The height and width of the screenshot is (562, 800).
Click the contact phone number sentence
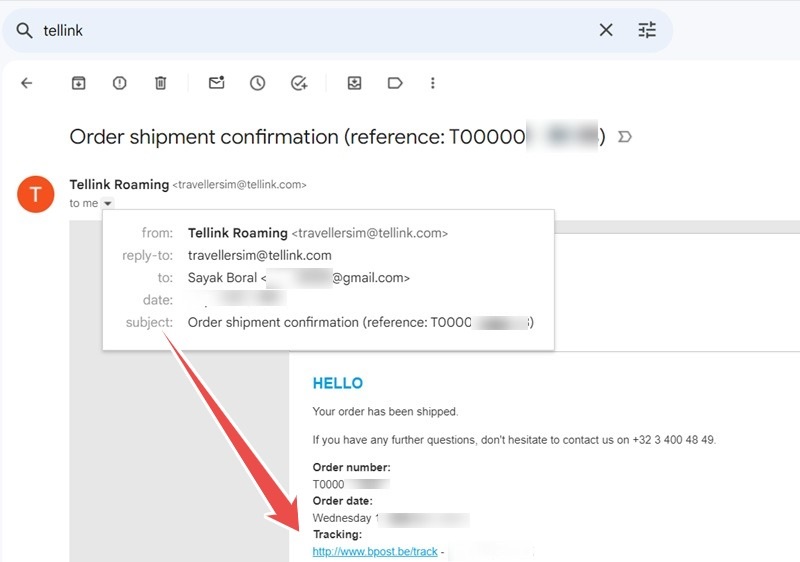point(514,440)
